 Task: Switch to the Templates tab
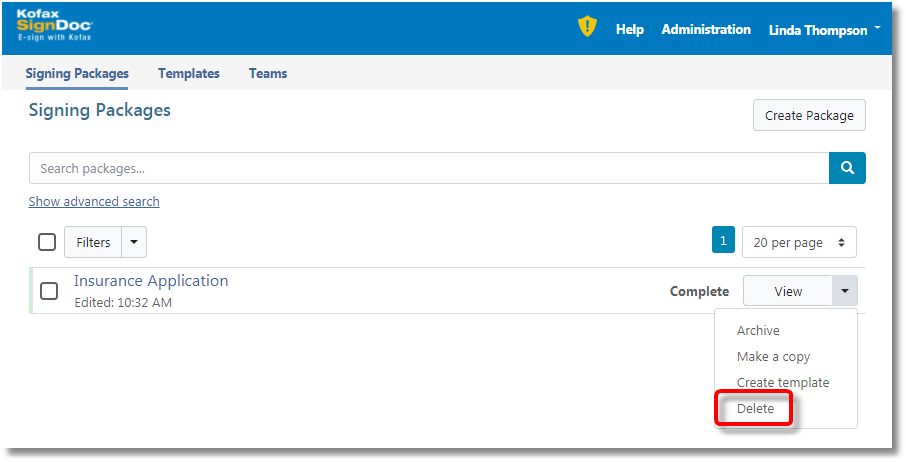[189, 73]
